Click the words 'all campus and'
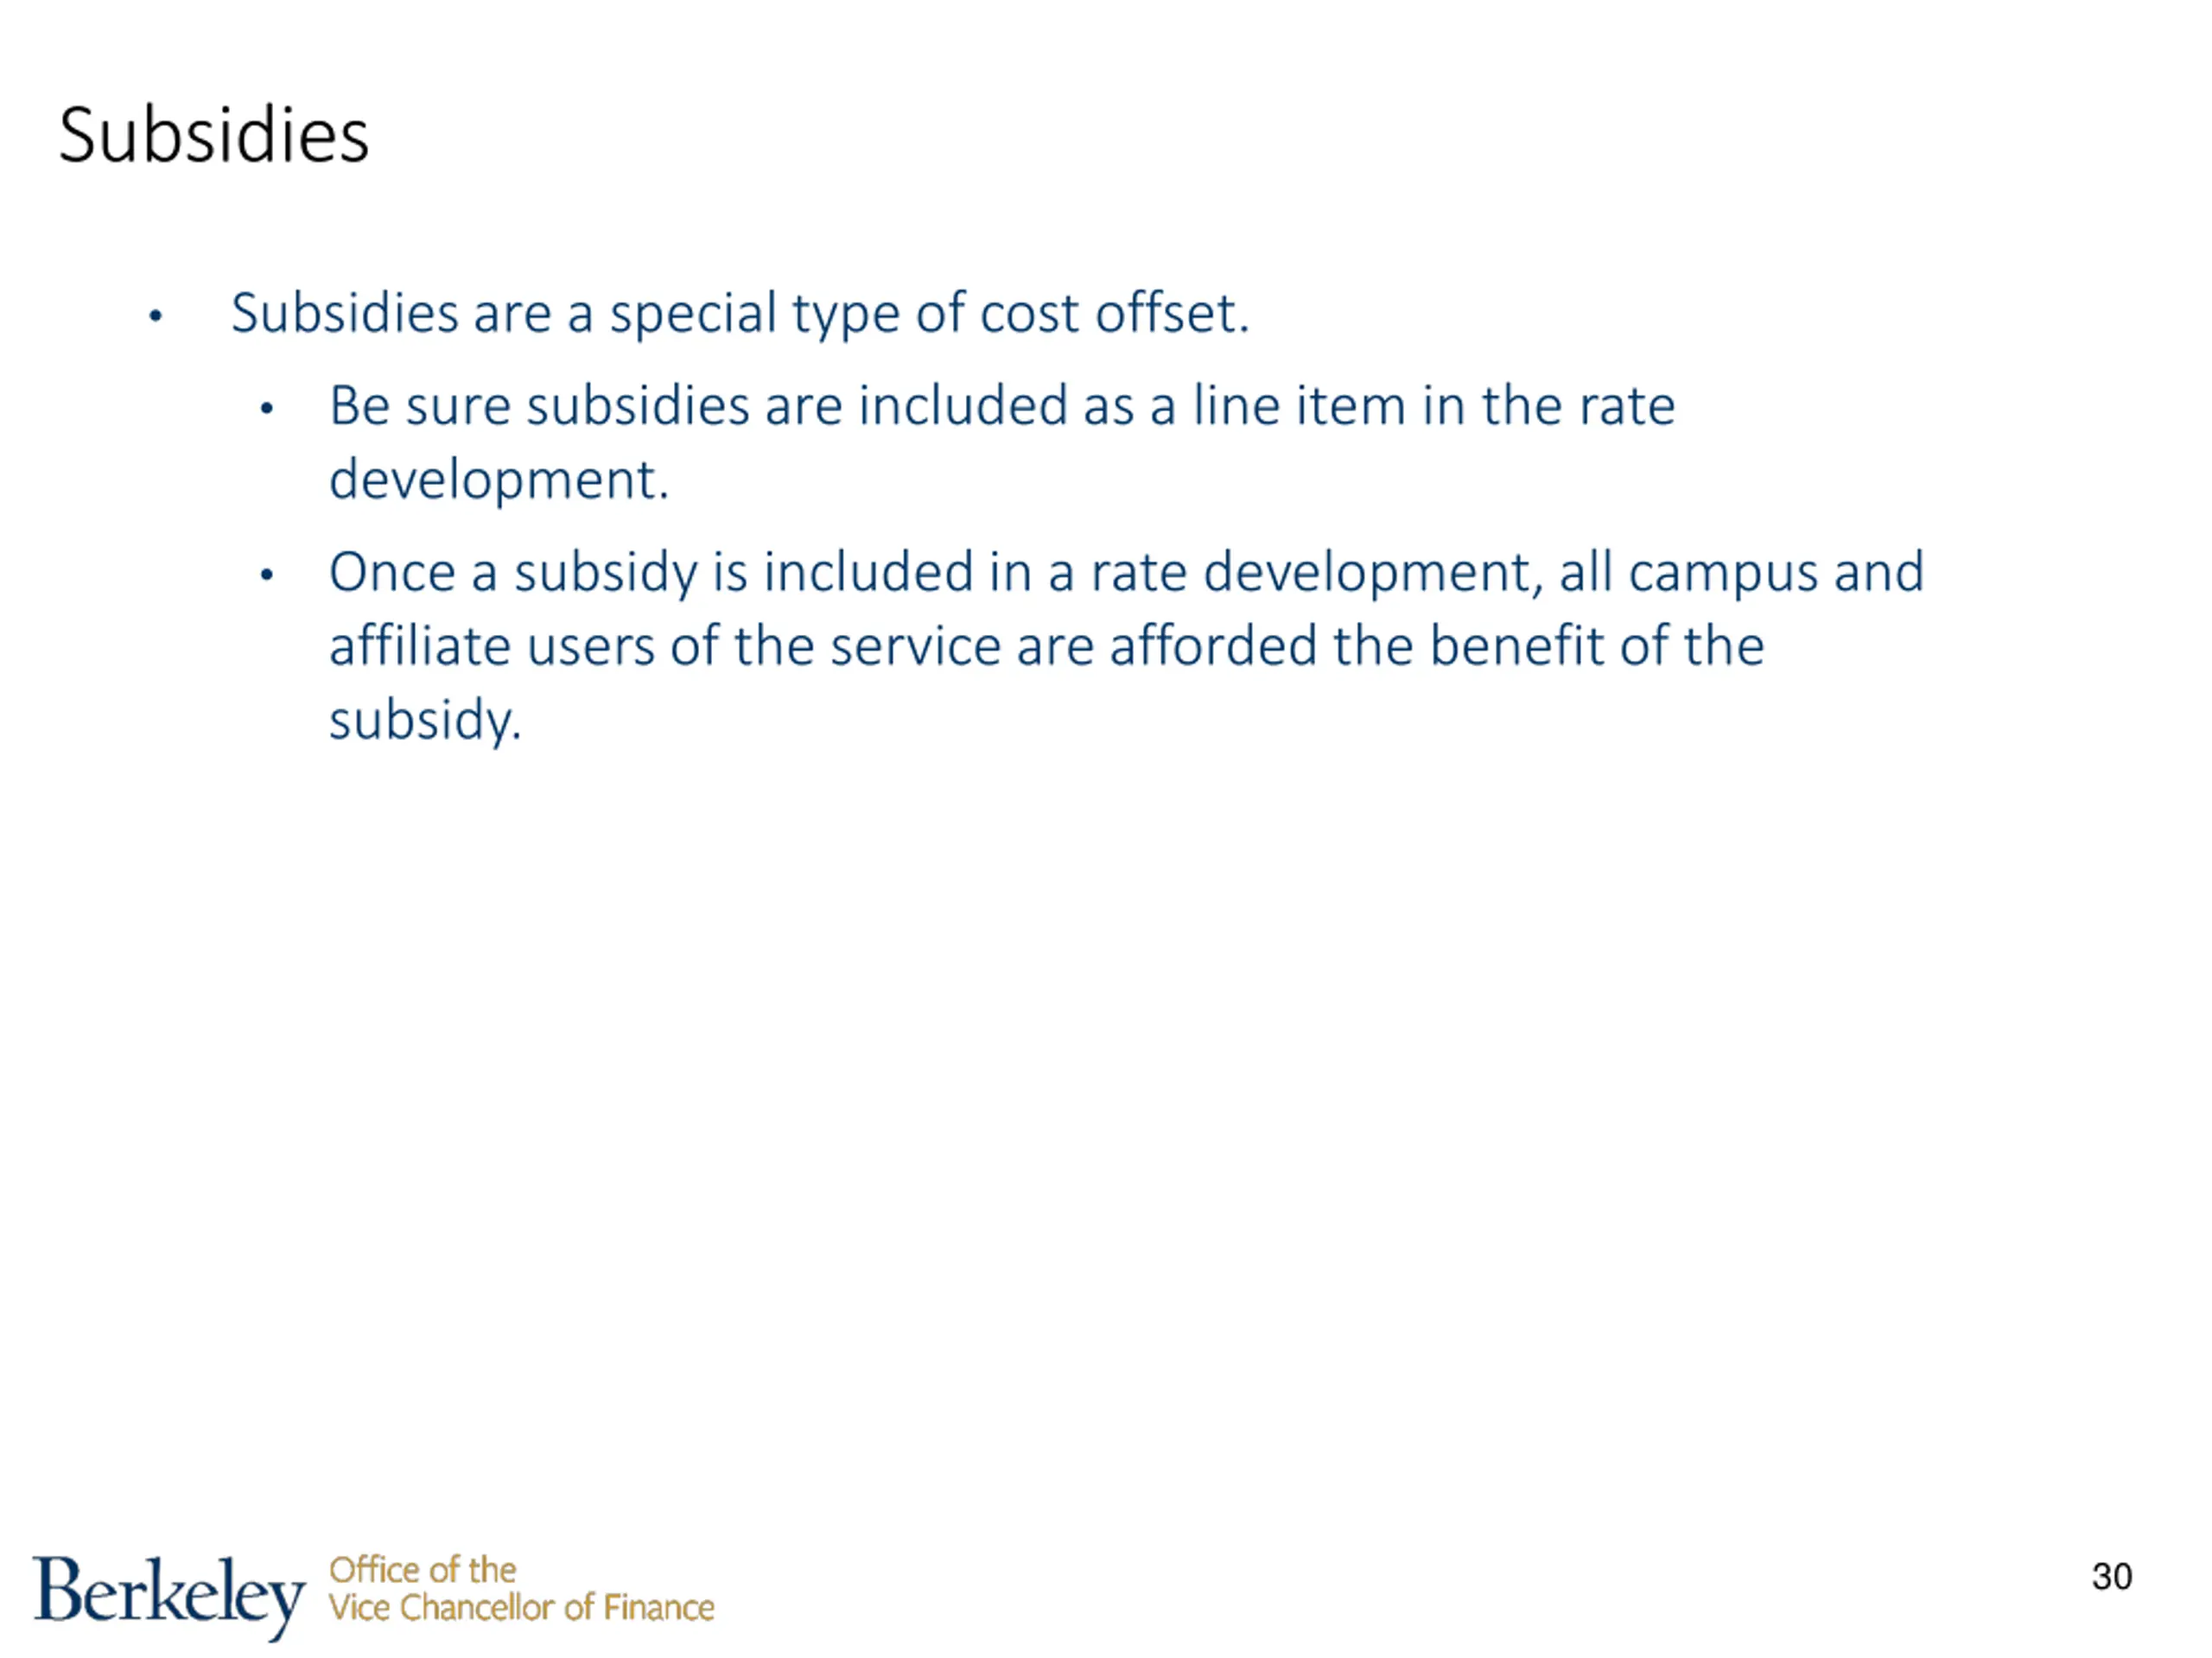Viewport: 2212px width, 1658px height. tap(1741, 573)
